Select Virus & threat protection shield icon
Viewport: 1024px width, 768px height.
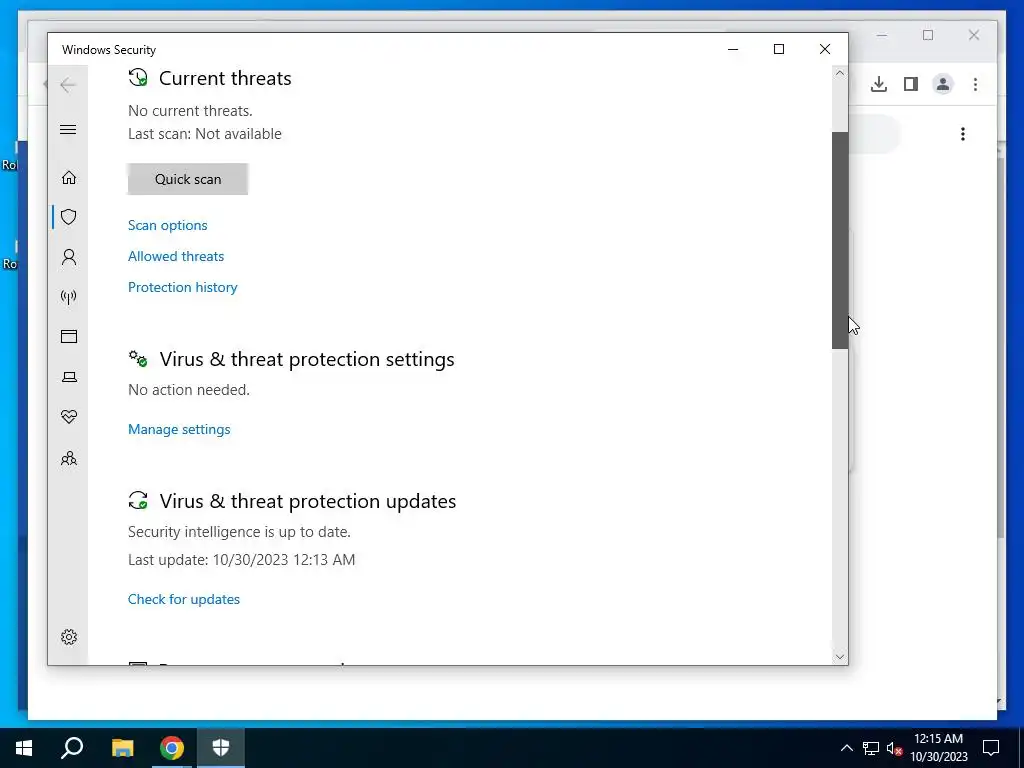pos(69,217)
